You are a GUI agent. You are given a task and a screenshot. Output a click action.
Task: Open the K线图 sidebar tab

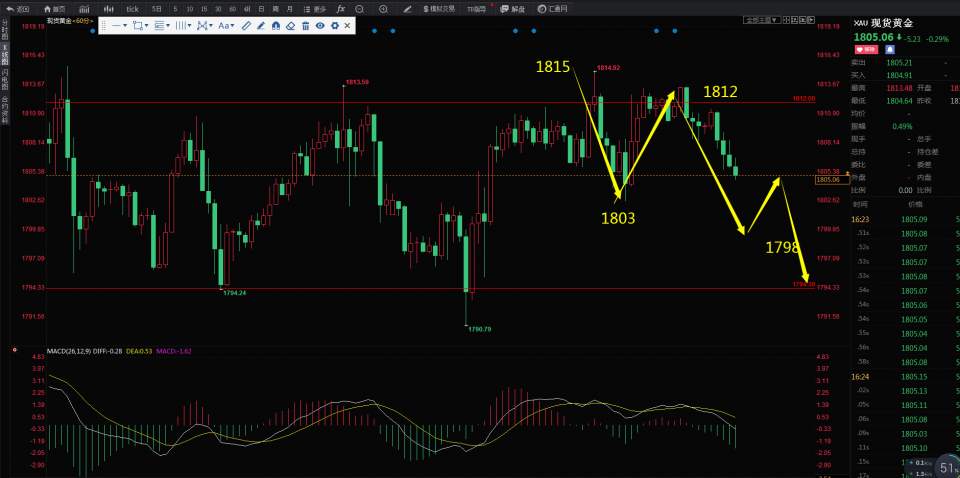coord(4,54)
